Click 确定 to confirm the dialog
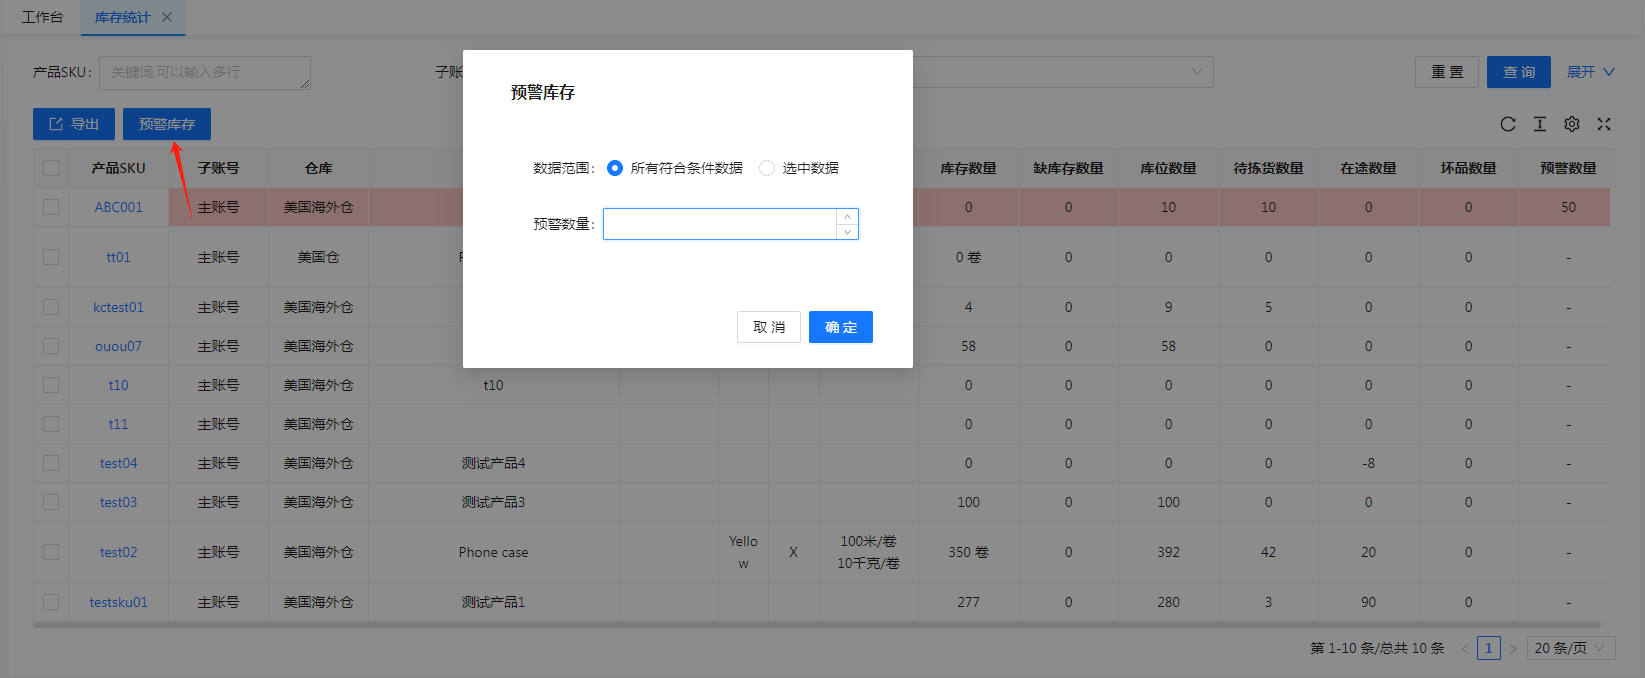 (x=840, y=327)
